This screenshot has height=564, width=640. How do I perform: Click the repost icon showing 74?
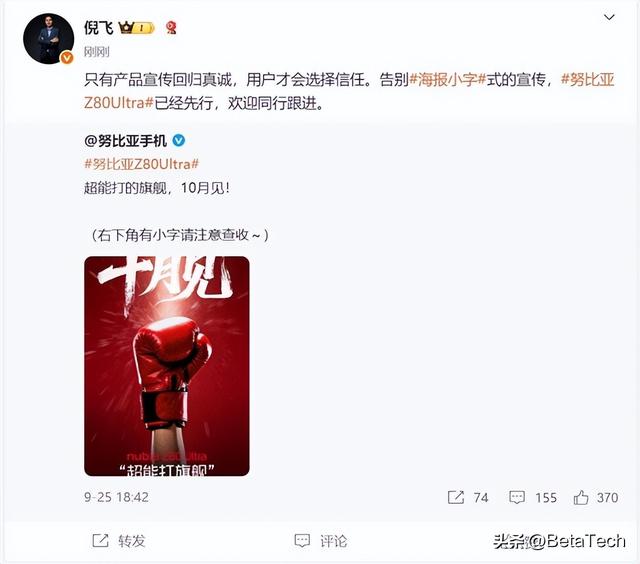point(456,497)
